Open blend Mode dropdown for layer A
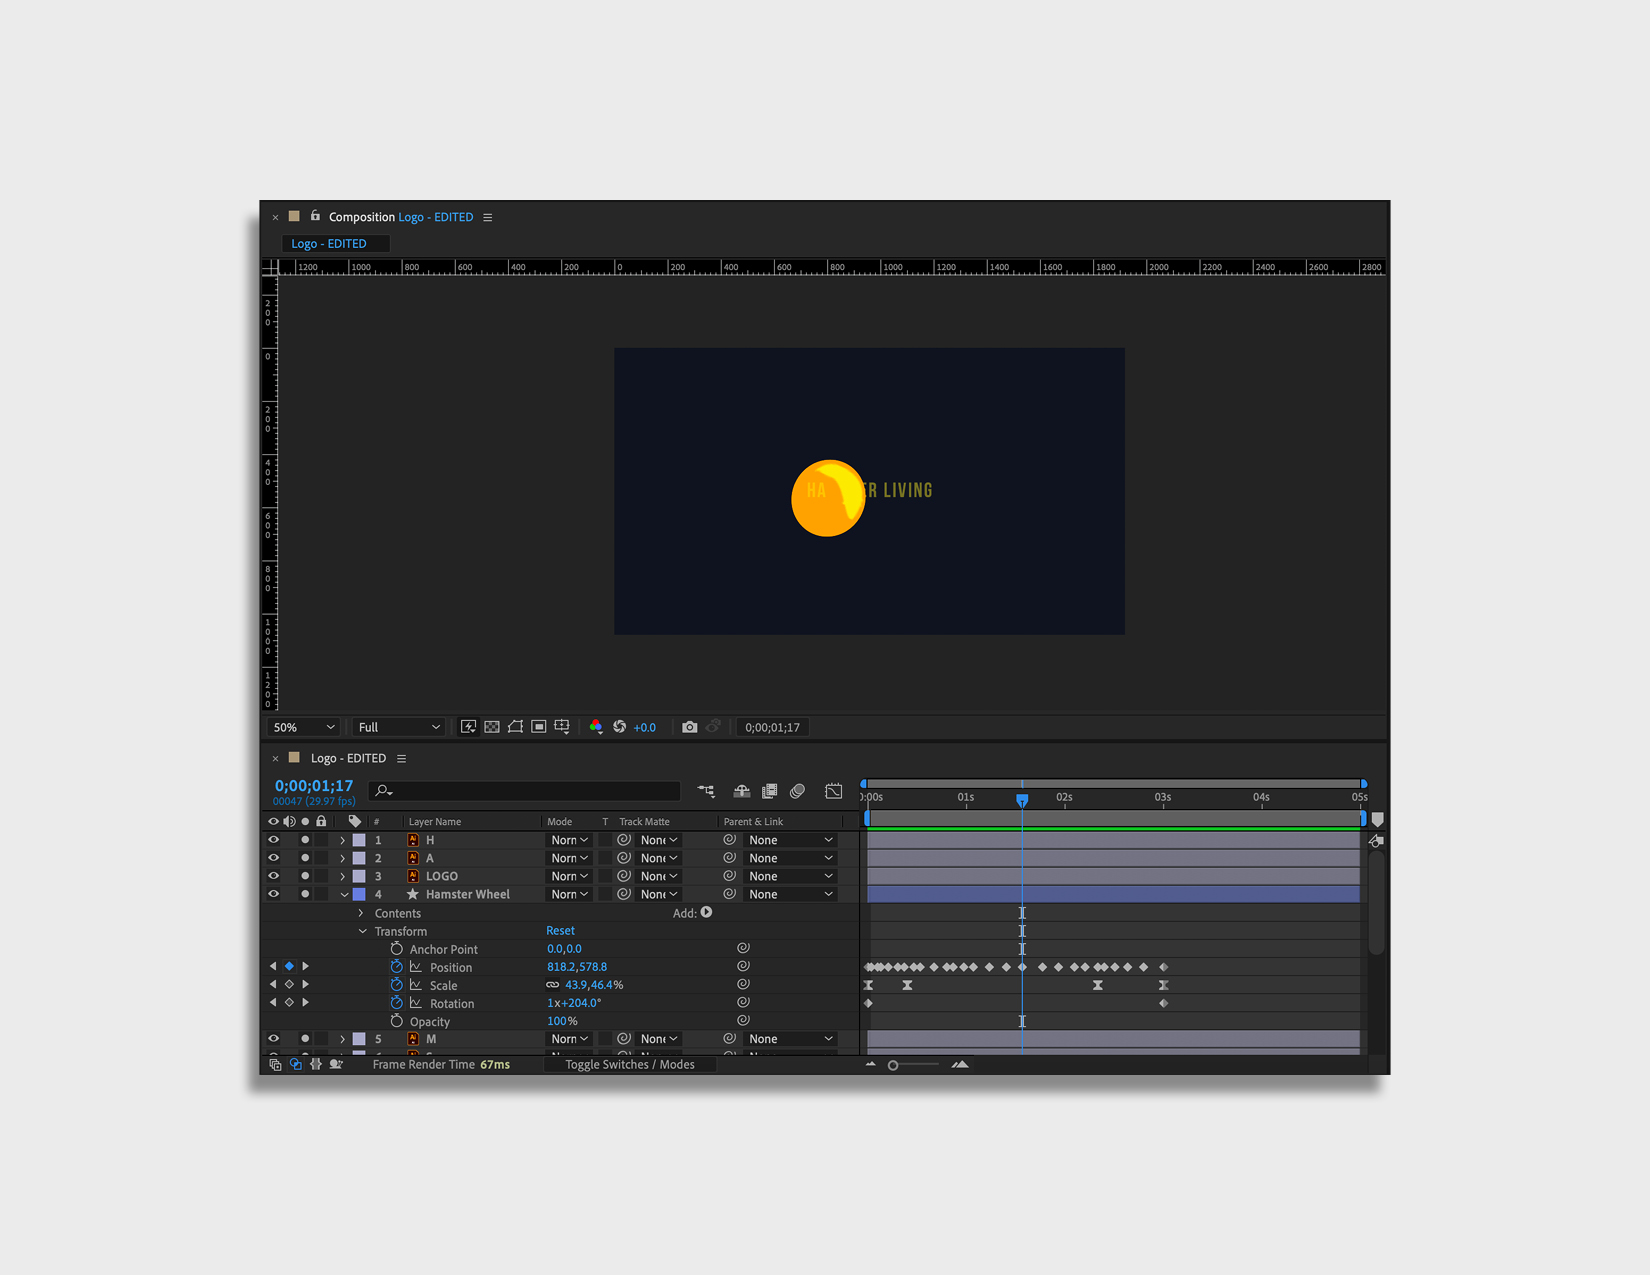The height and width of the screenshot is (1275, 1650). [x=570, y=858]
